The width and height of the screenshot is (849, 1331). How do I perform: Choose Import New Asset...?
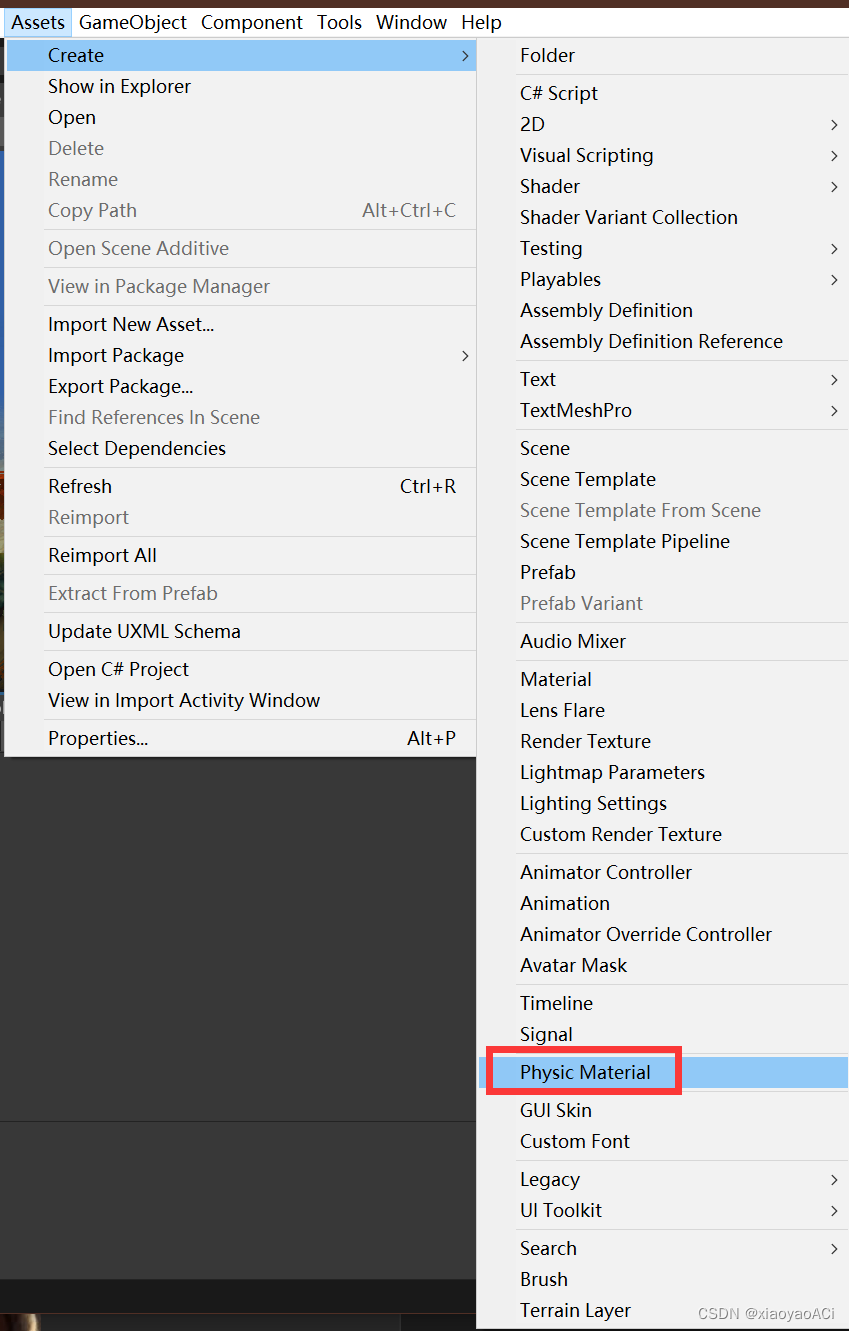tap(241, 324)
